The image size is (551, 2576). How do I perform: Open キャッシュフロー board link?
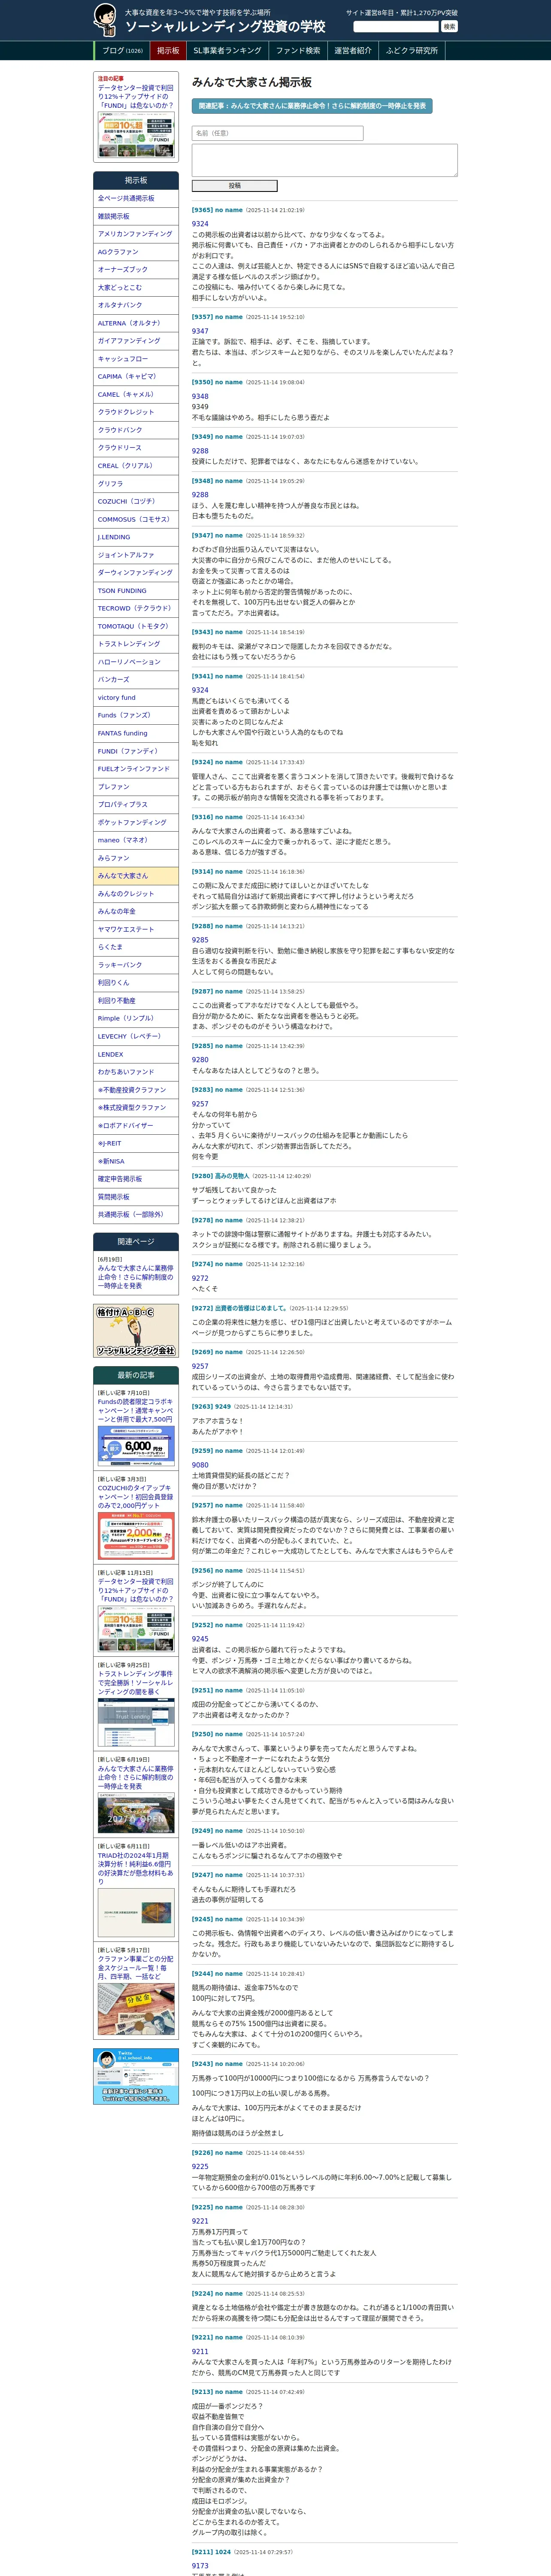[x=136, y=359]
